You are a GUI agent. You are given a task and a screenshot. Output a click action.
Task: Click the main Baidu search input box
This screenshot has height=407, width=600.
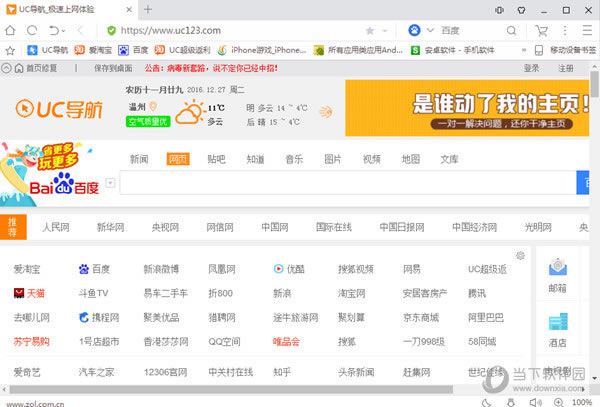[x=348, y=183]
